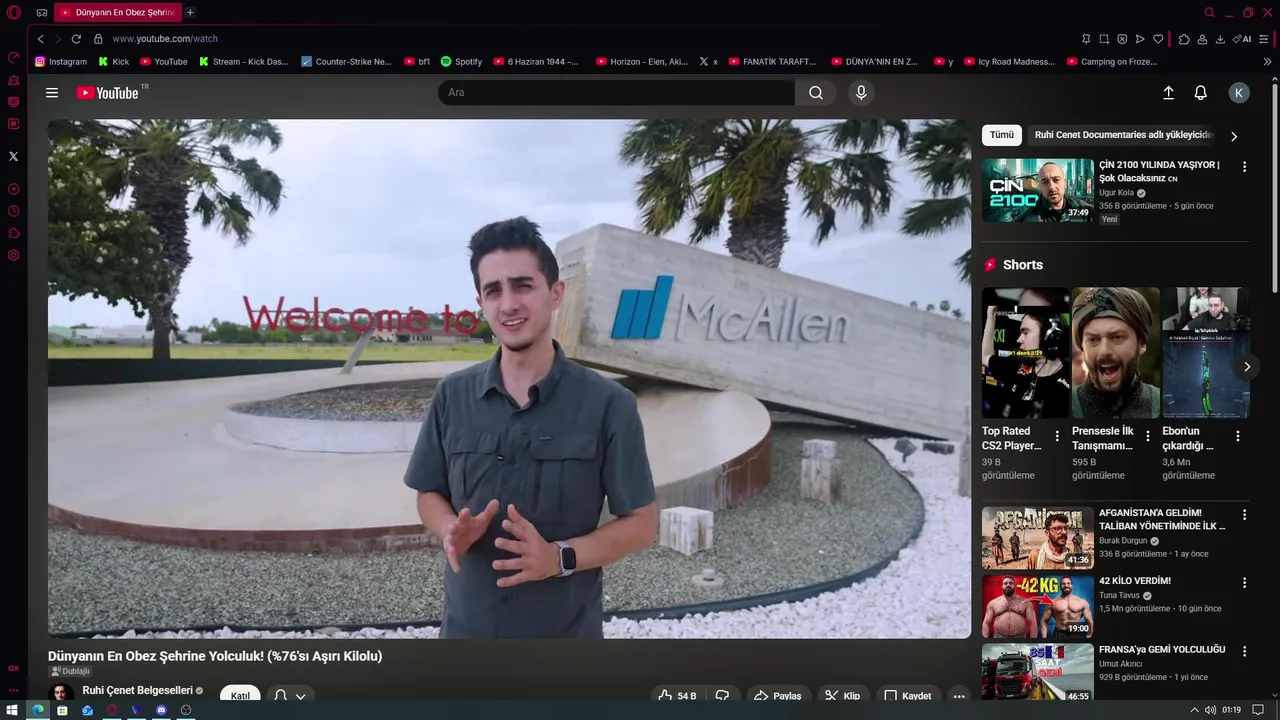Select the Tümü filter chip
Screen dimensions: 1280x720
1001,135
